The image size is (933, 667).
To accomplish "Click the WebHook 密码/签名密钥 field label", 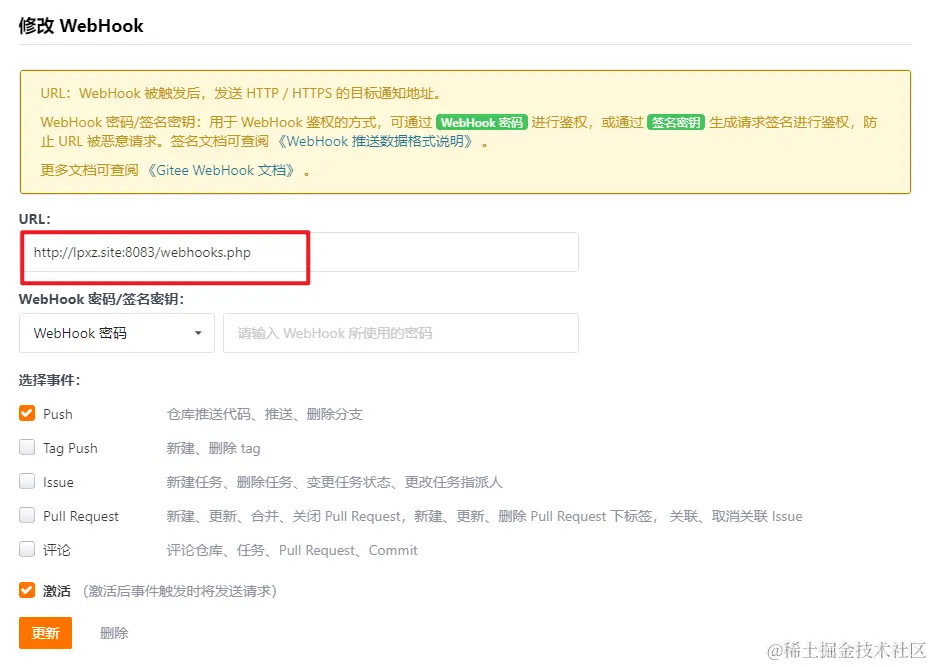I will [101, 299].
